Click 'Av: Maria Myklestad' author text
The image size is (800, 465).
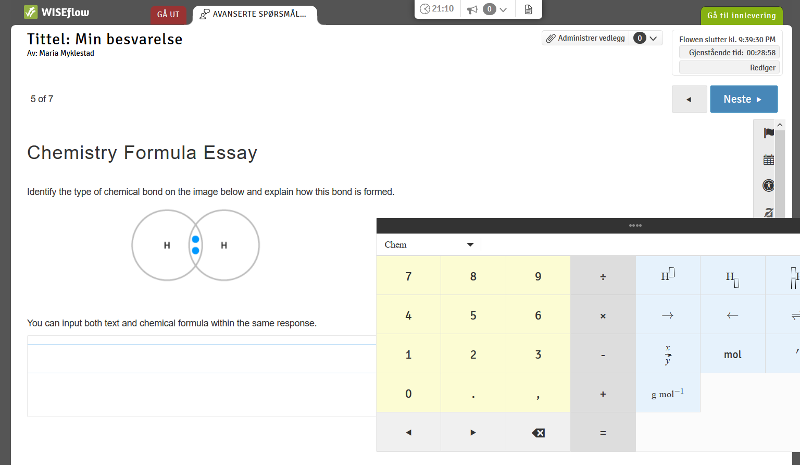pyautogui.click(x=61, y=53)
